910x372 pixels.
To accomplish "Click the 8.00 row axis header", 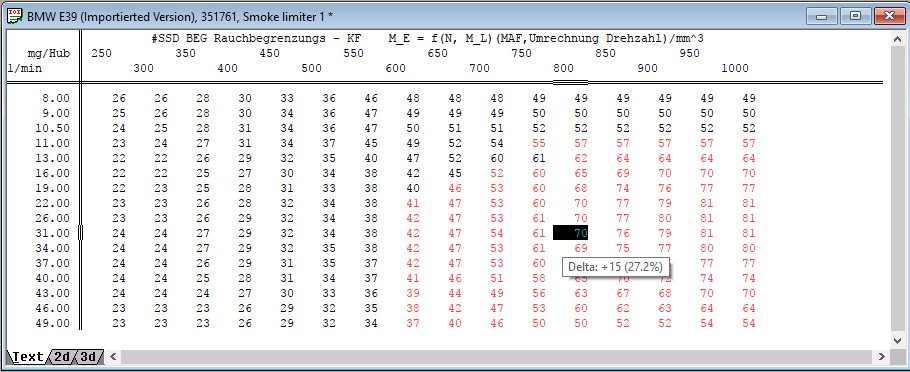I will [x=56, y=98].
